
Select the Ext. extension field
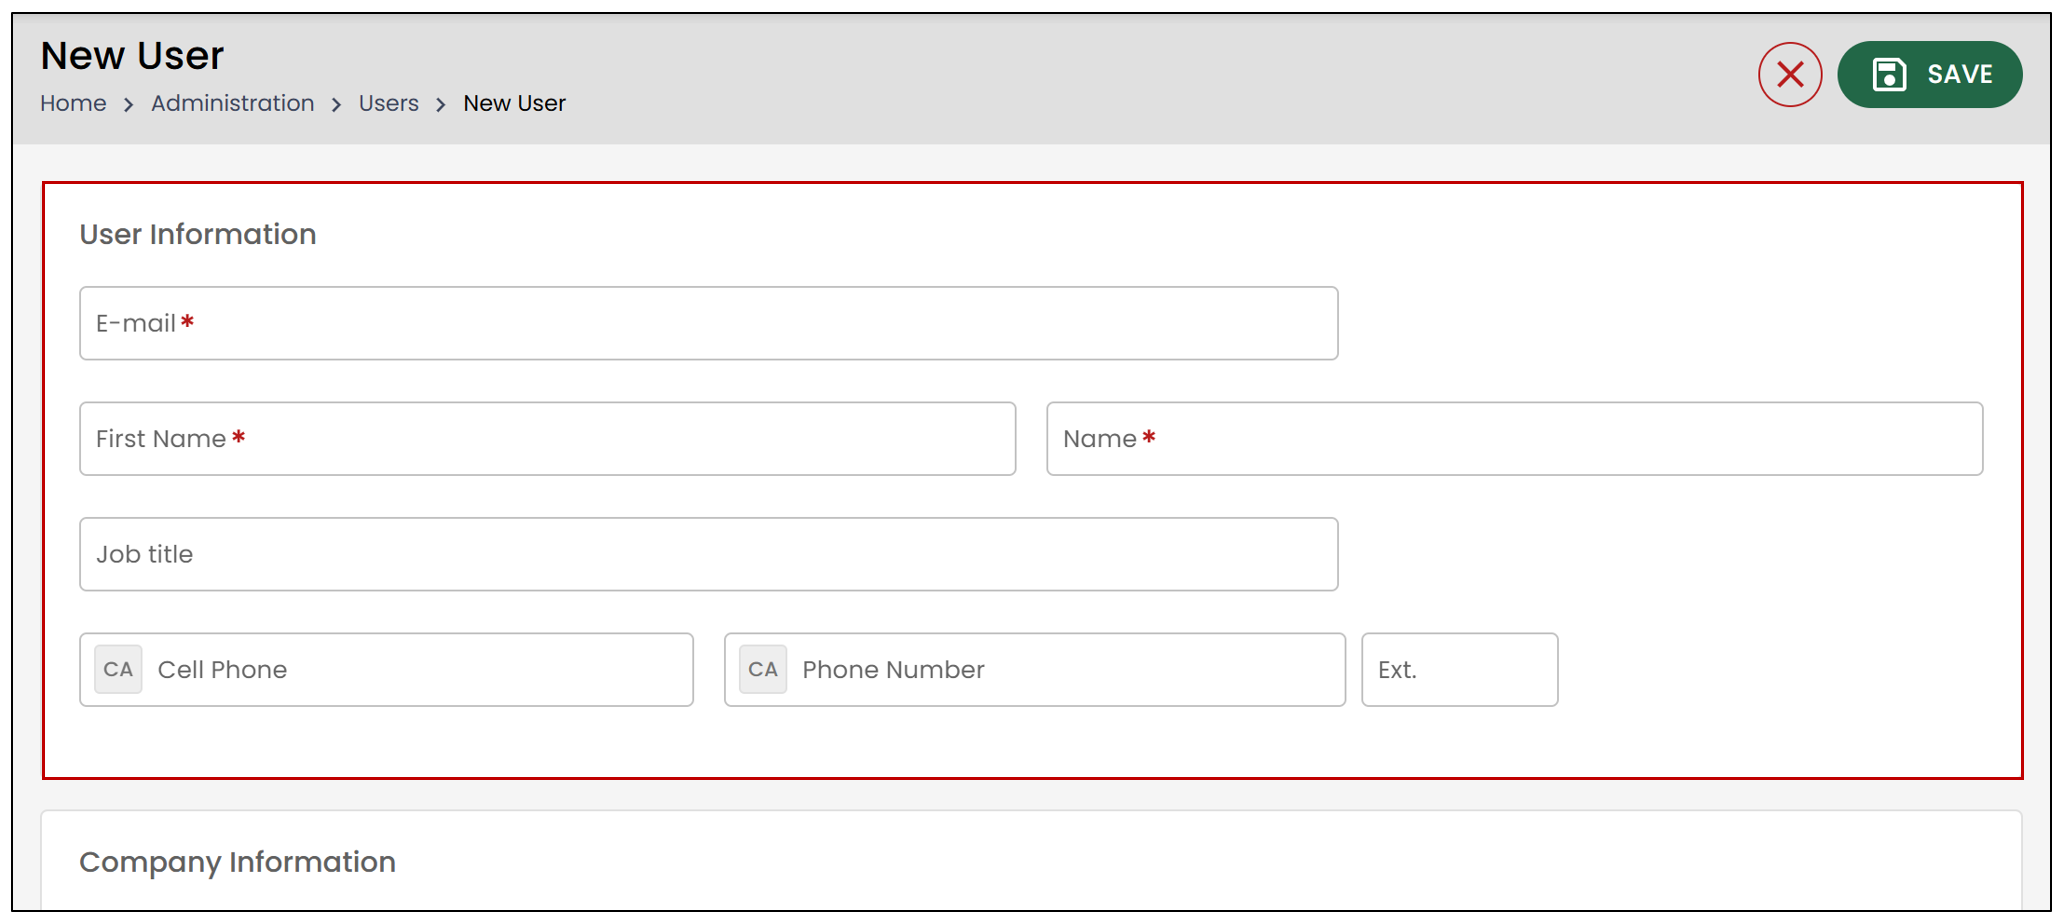point(1459,669)
